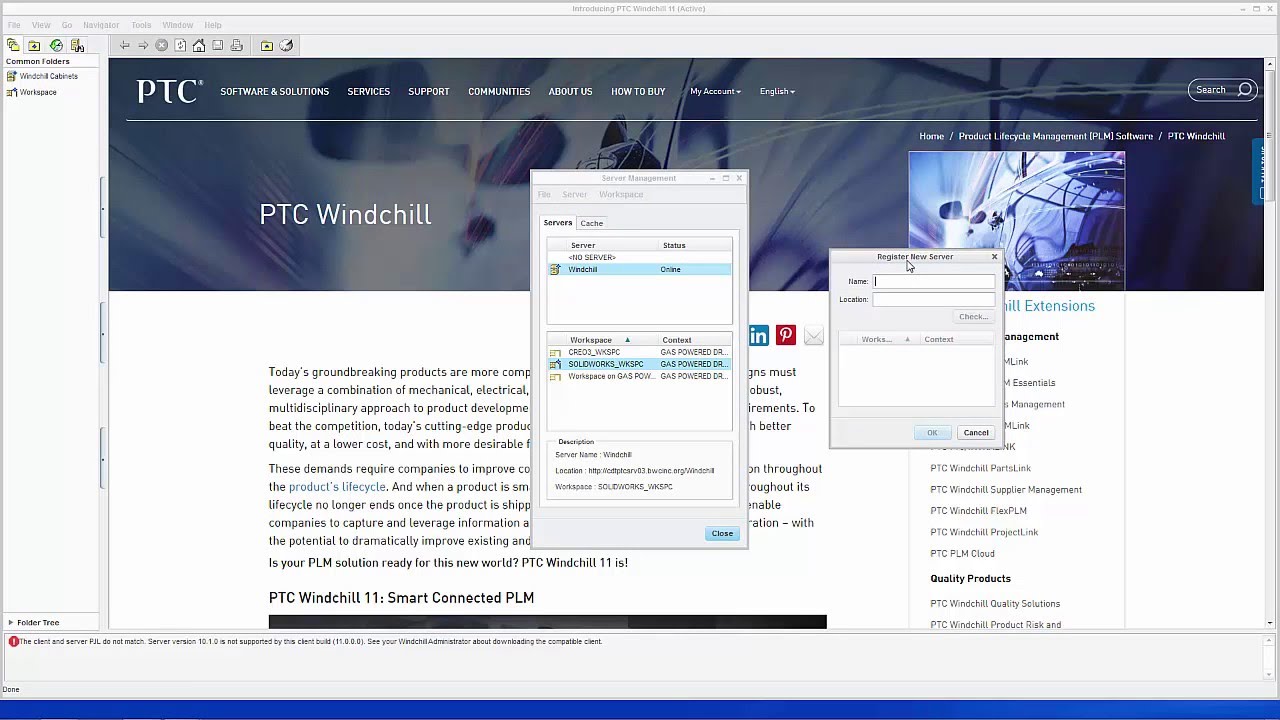1280x720 pixels.
Task: Click the yellow folder icon in the browser toolbar
Action: tap(267, 45)
